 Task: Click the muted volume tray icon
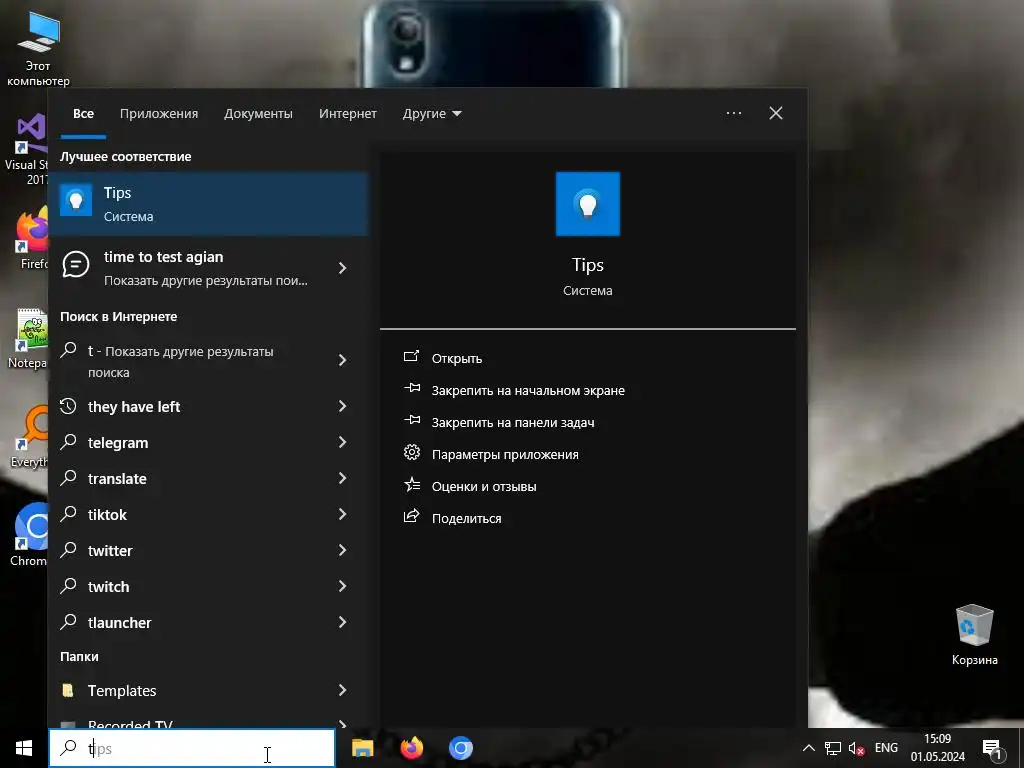(x=856, y=748)
